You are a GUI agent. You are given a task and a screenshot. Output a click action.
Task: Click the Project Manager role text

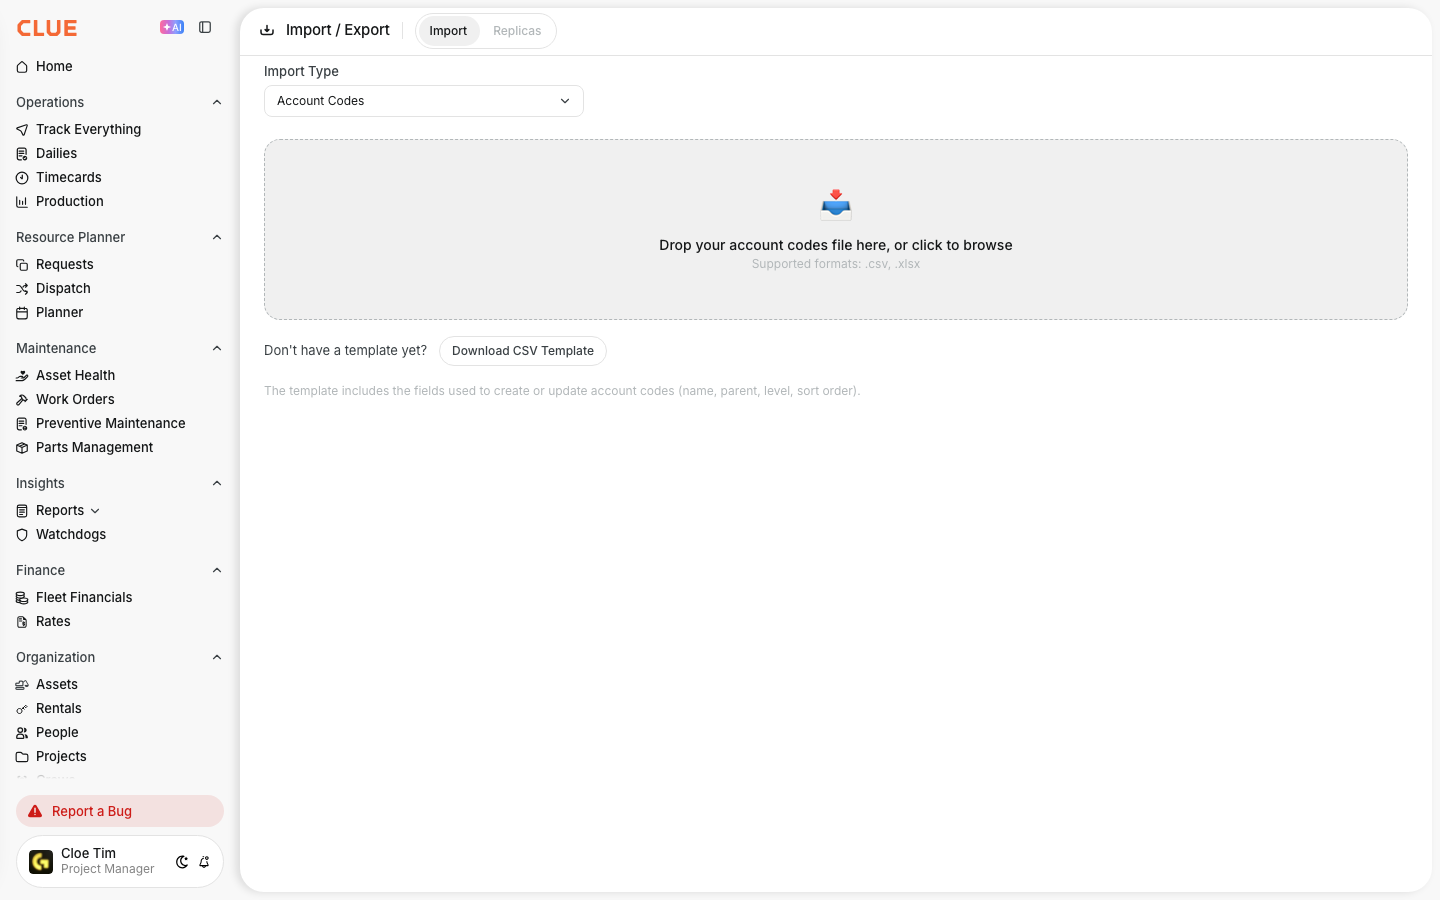click(x=107, y=869)
